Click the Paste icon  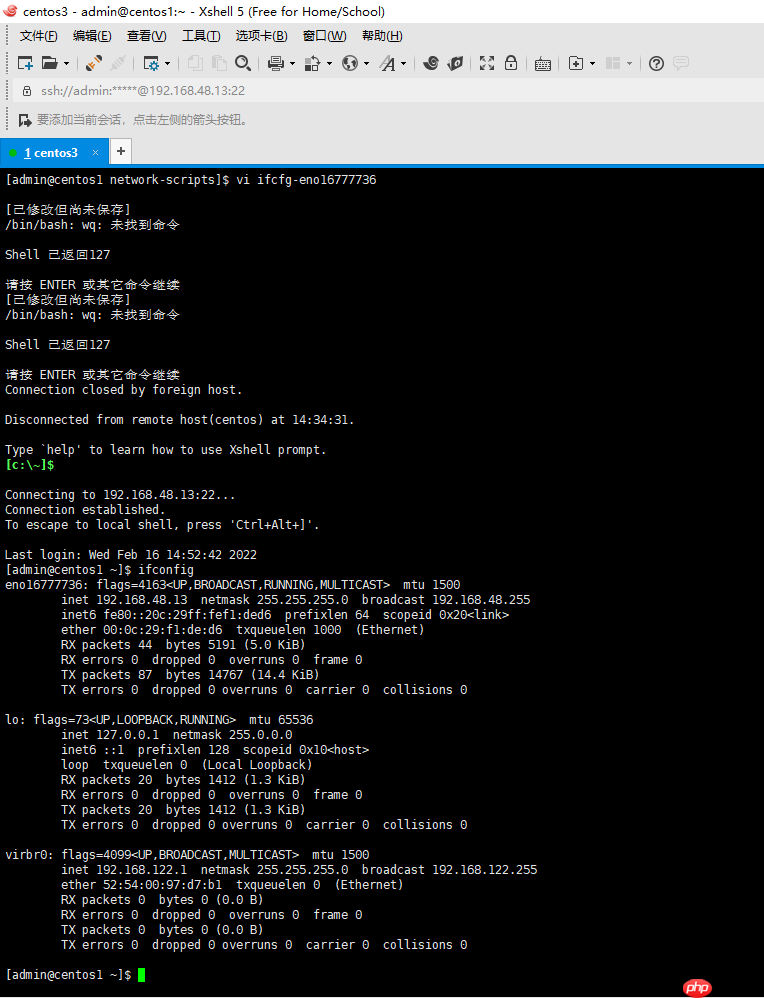click(x=220, y=63)
